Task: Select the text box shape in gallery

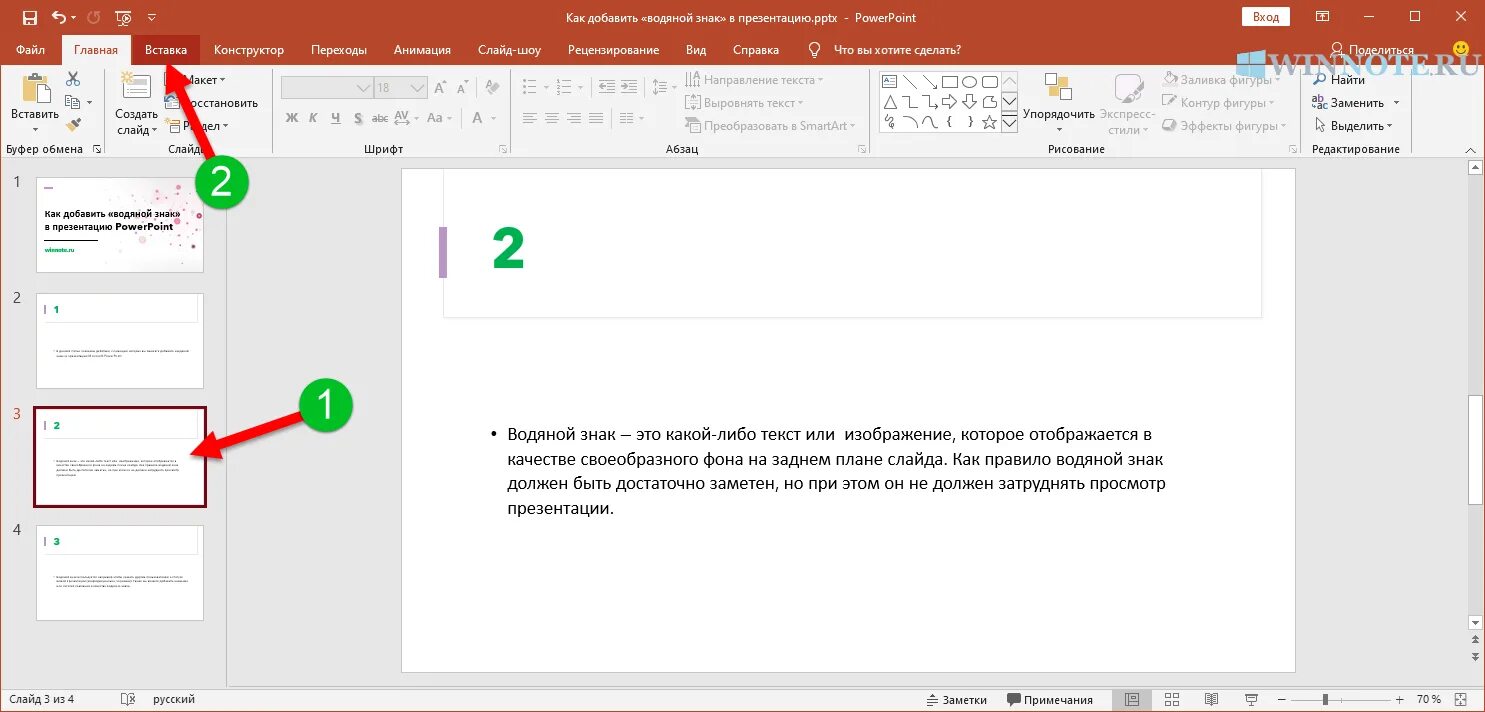Action: 889,82
